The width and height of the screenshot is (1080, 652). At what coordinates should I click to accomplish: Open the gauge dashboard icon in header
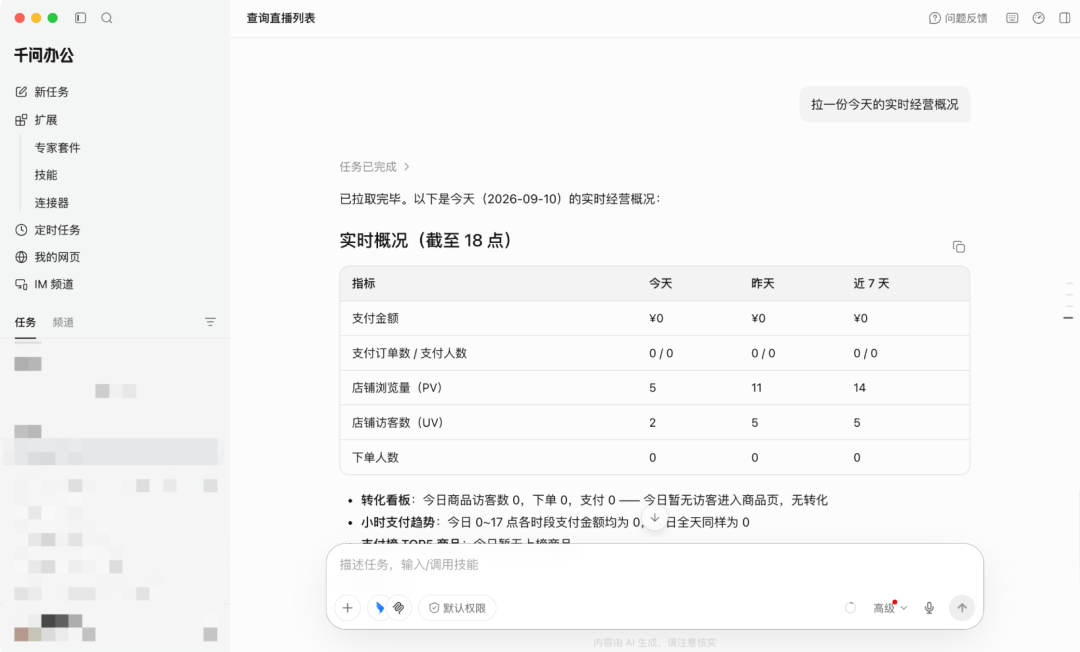pos(1039,18)
